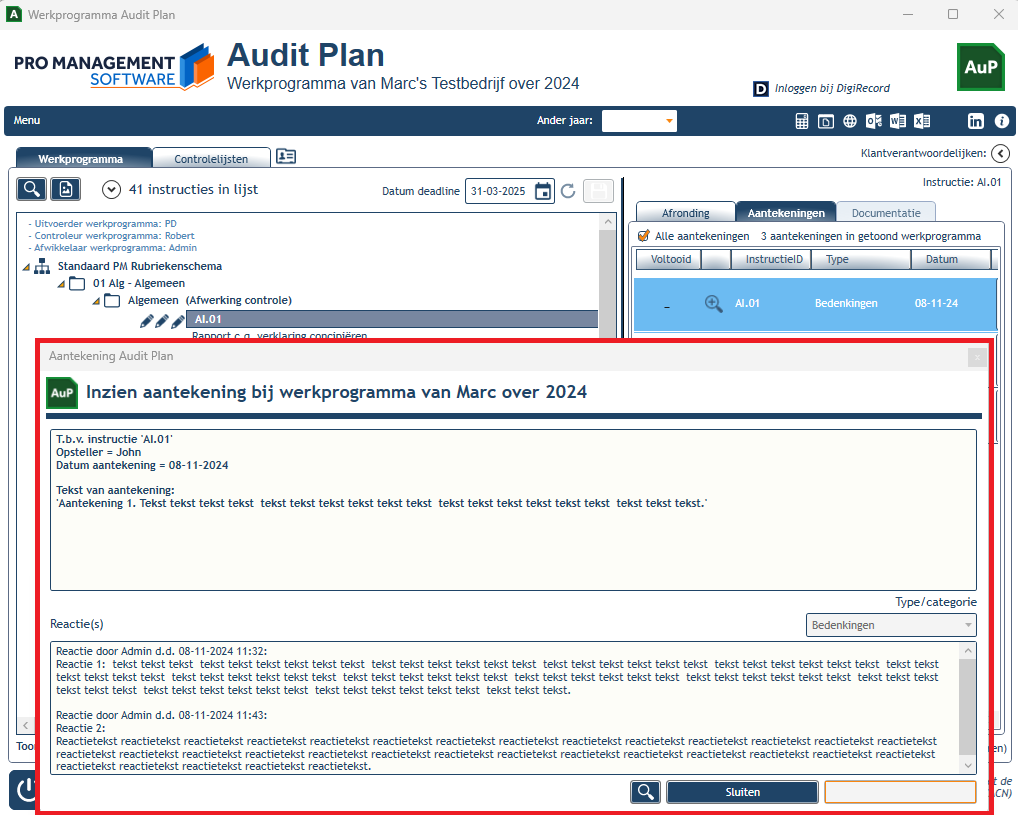The width and height of the screenshot is (1018, 815).
Task: Open the Ander jaar dropdown
Action: 639,121
